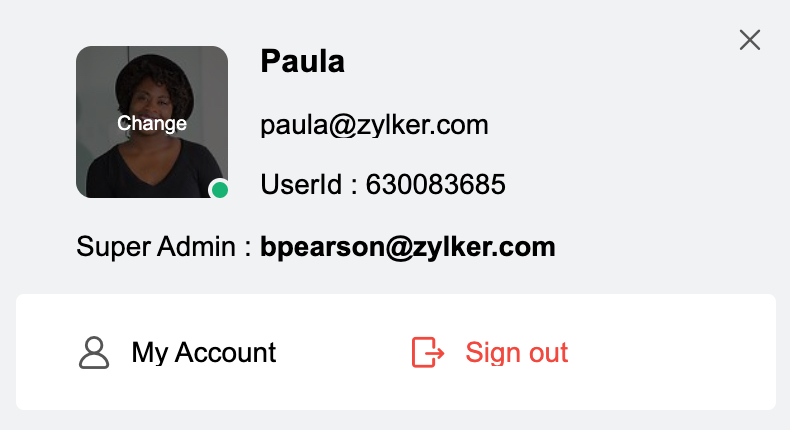This screenshot has height=430, width=790.
Task: Select the name Paula
Action: click(302, 62)
